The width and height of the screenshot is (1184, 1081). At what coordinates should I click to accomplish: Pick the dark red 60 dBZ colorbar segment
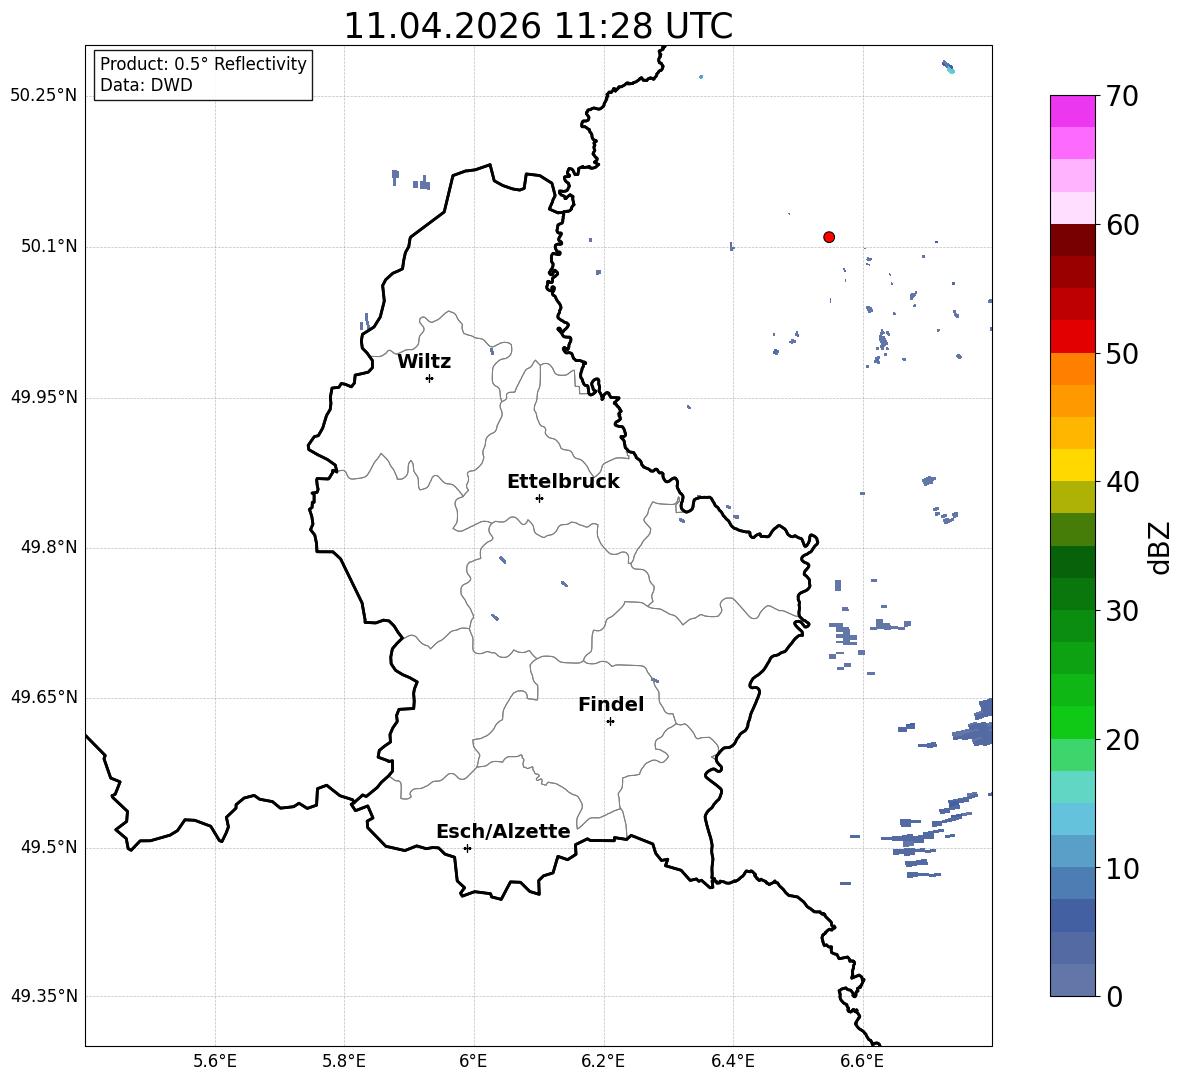coord(1073,239)
